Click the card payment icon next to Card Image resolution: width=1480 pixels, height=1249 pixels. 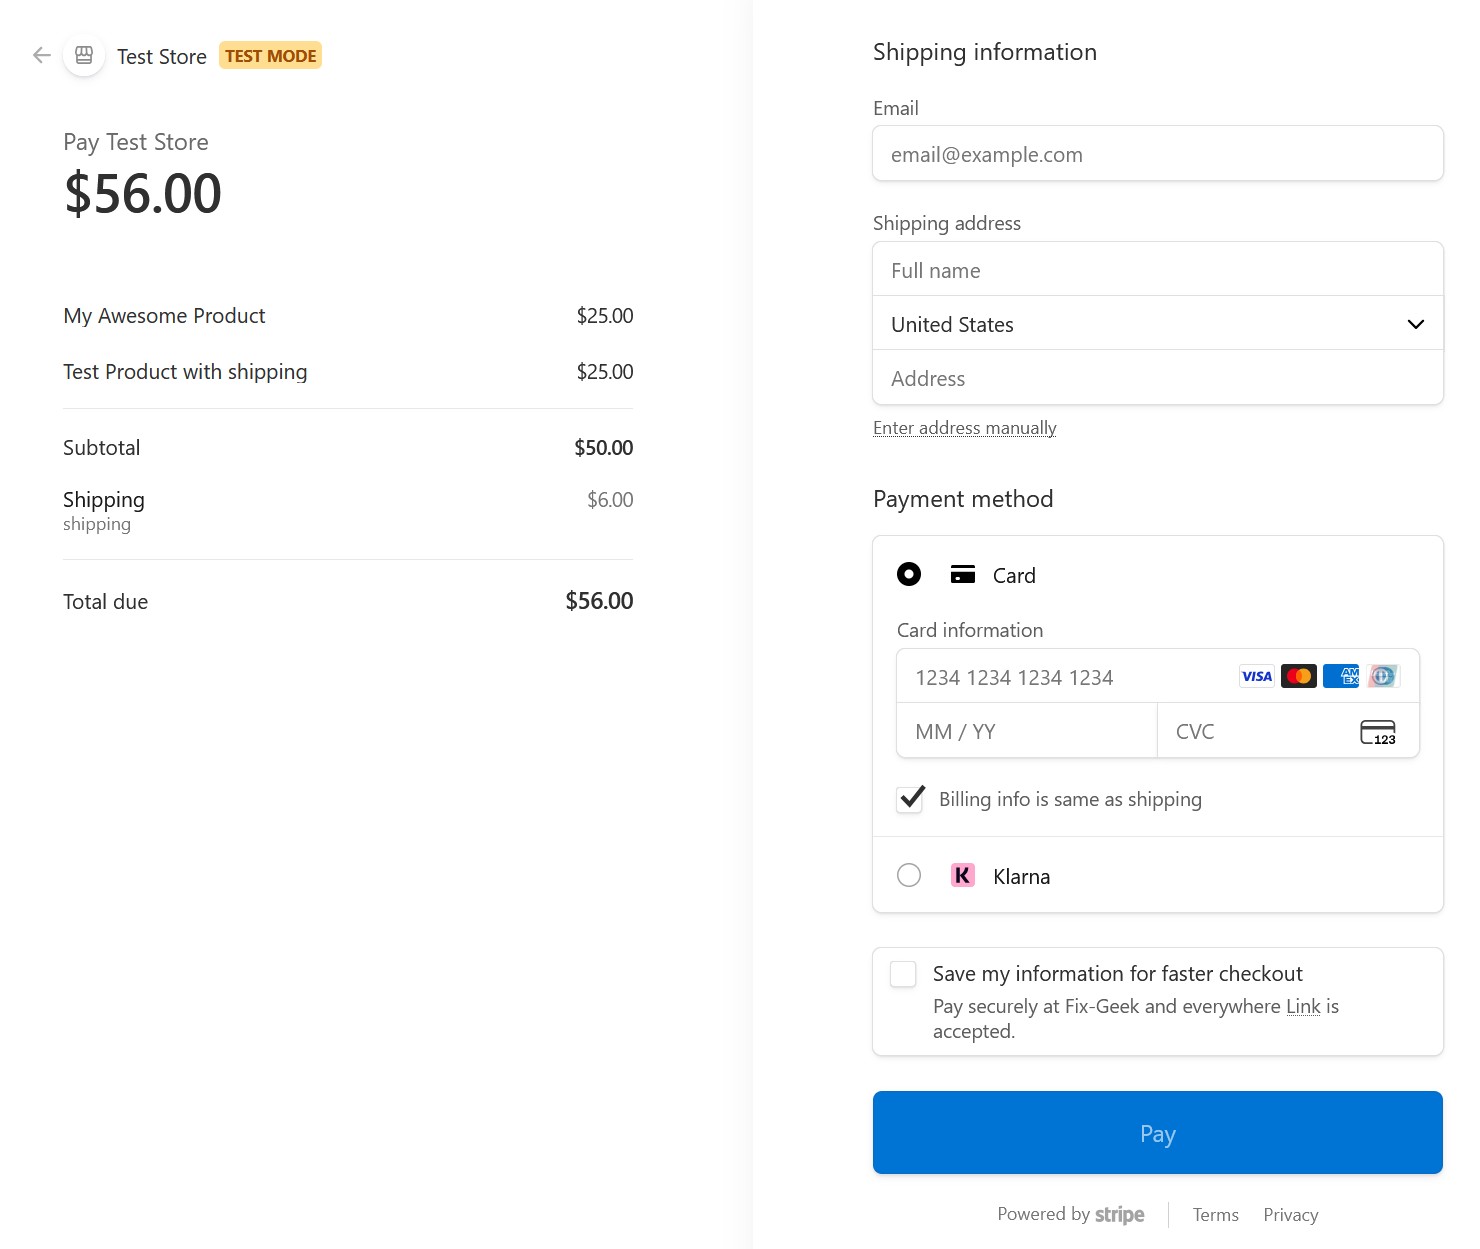click(962, 574)
